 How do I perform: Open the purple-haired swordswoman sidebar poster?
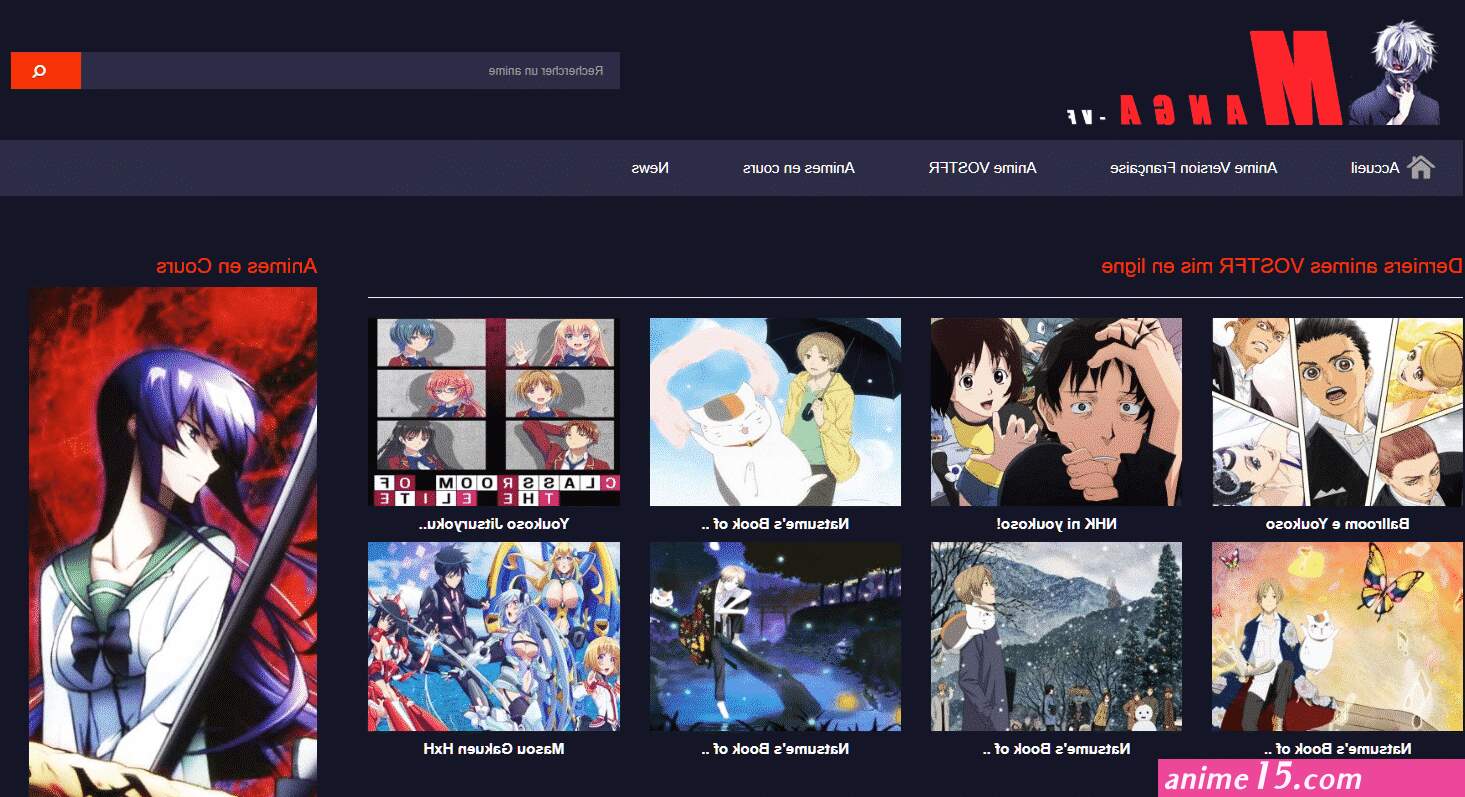coord(173,542)
